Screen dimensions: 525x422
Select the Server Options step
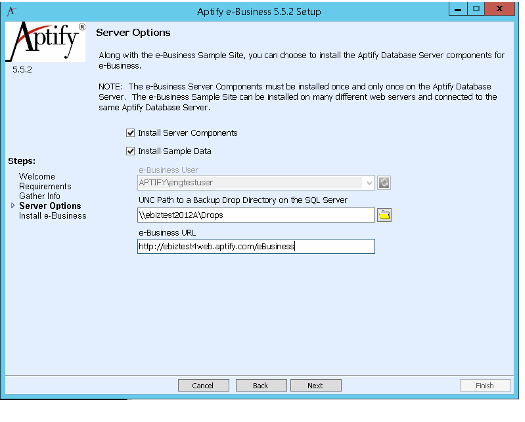pos(50,206)
